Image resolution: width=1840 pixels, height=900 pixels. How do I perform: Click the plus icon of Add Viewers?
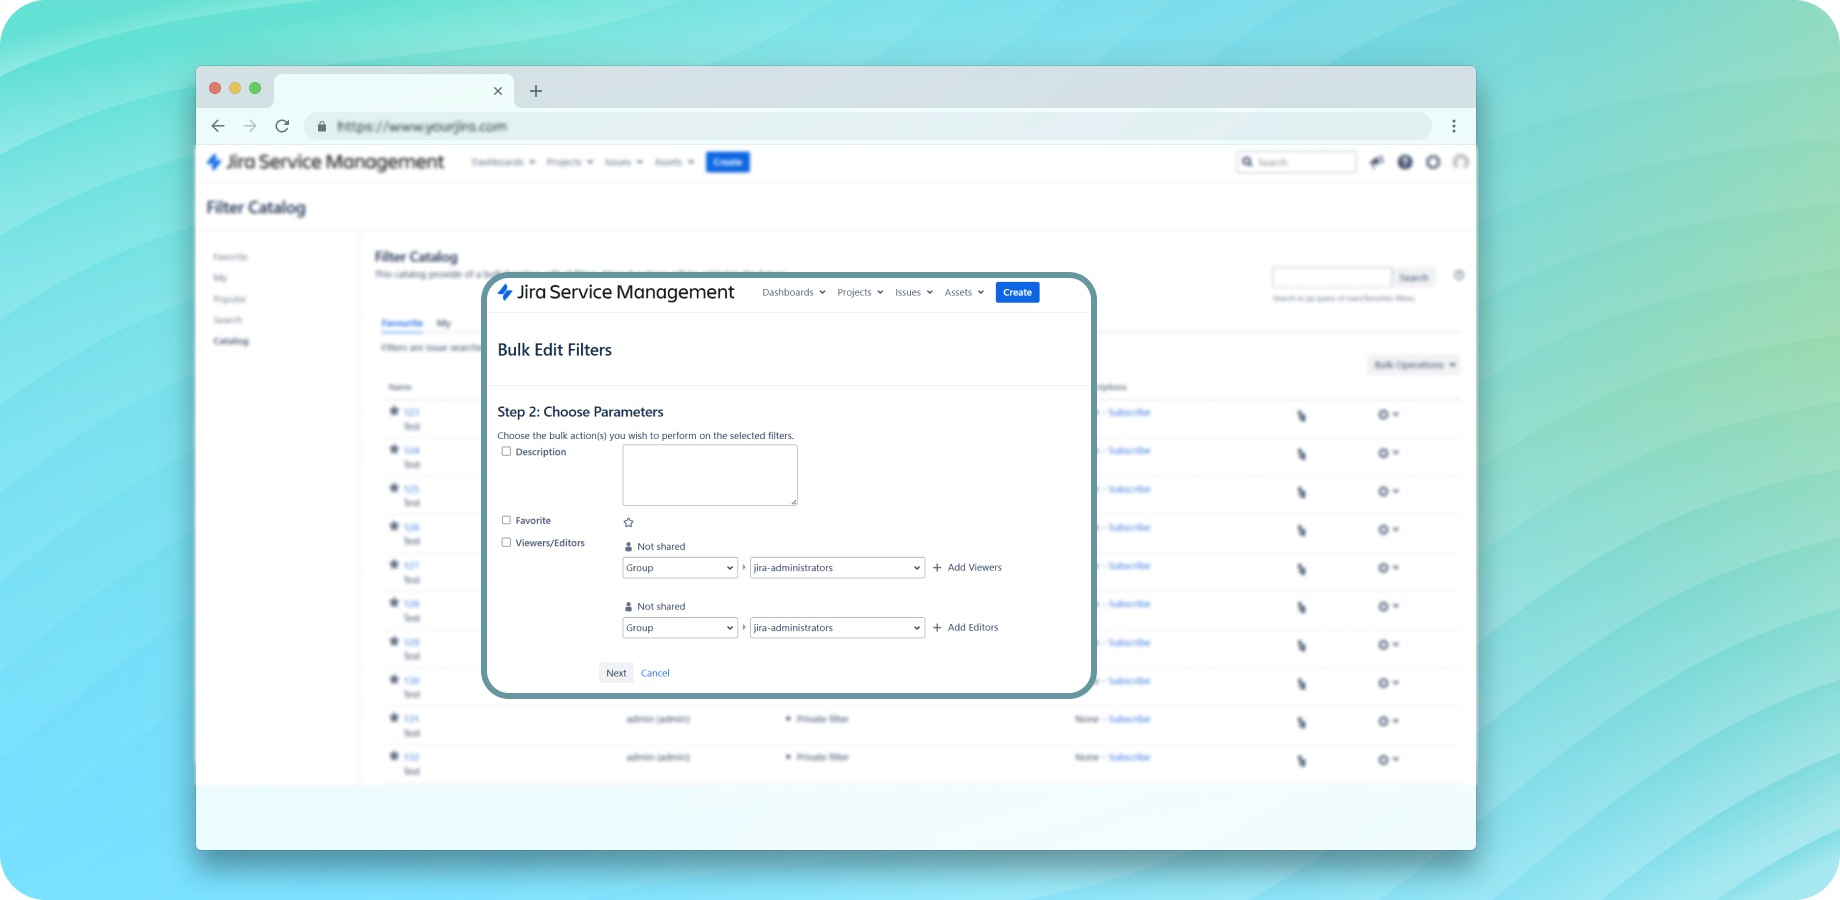[x=937, y=568]
